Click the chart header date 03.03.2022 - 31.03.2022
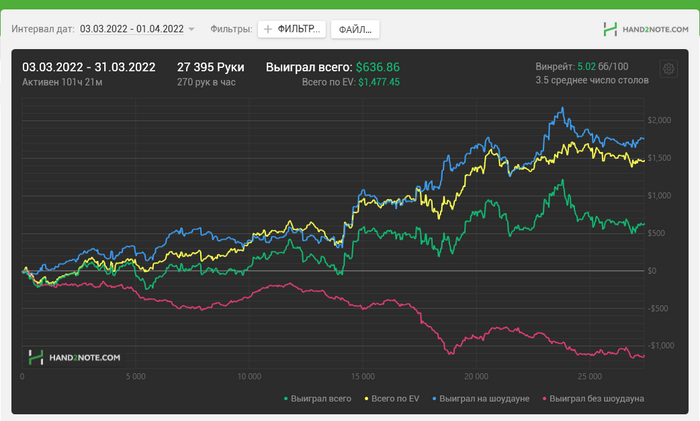Image resolution: width=700 pixels, height=421 pixels. coord(89,67)
